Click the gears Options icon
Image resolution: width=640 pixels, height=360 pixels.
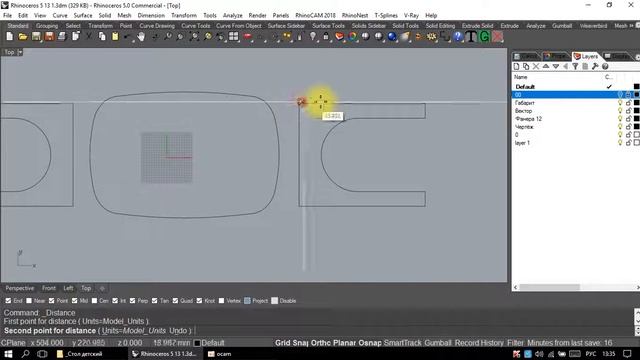(x=431, y=37)
